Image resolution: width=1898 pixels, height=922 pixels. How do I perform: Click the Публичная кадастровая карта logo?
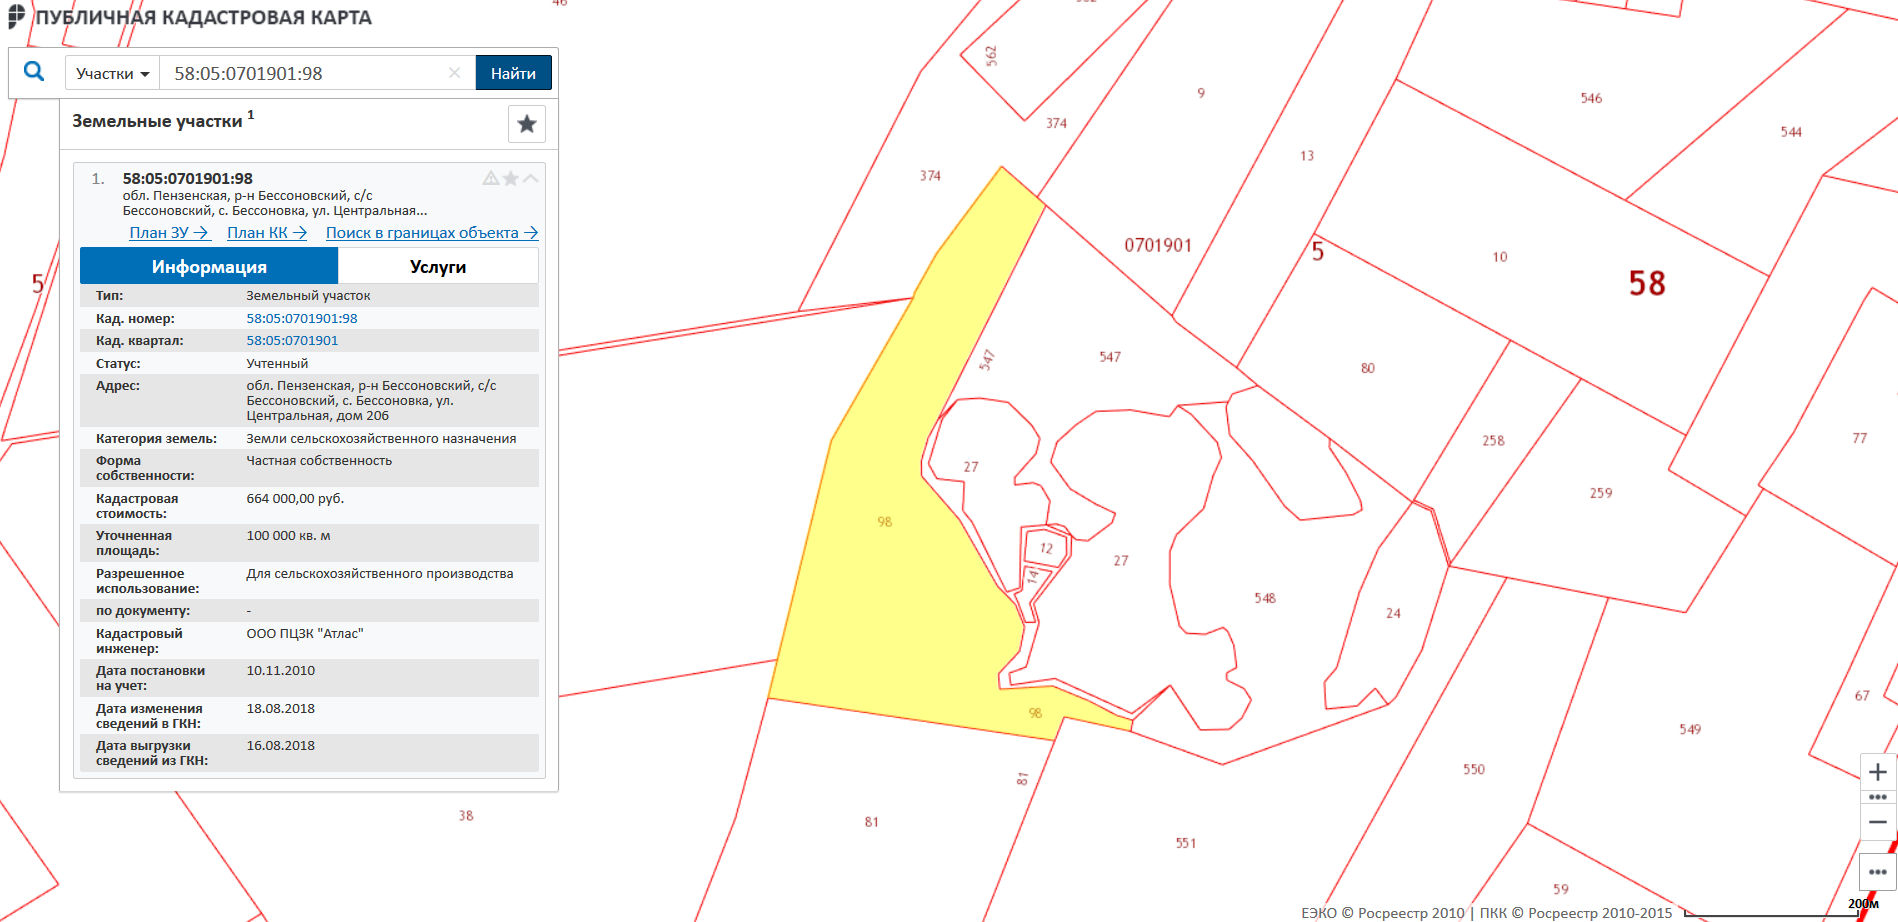point(190,17)
